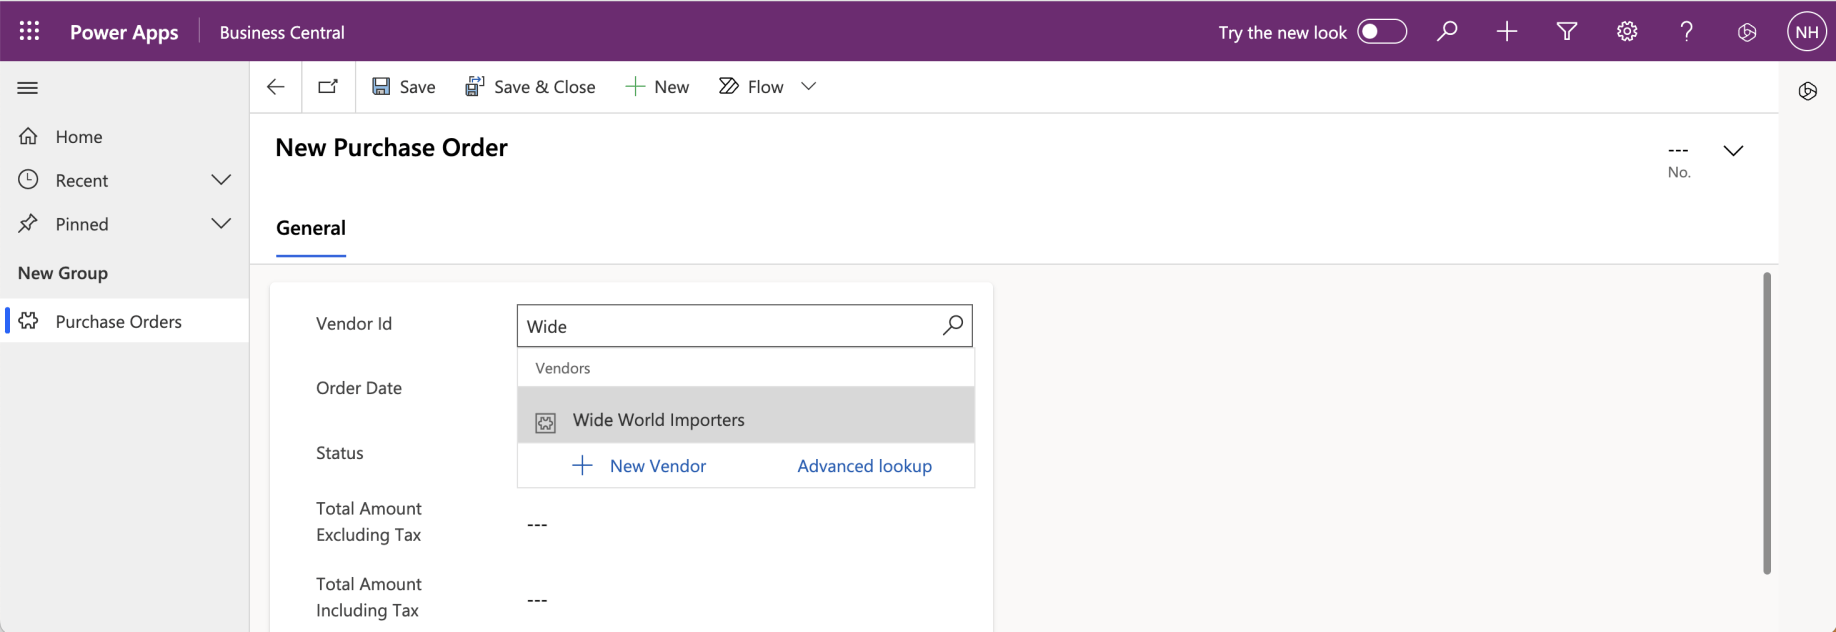The height and width of the screenshot is (632, 1836).
Task: Click the Vendor Id lookup search icon
Action: pos(953,325)
